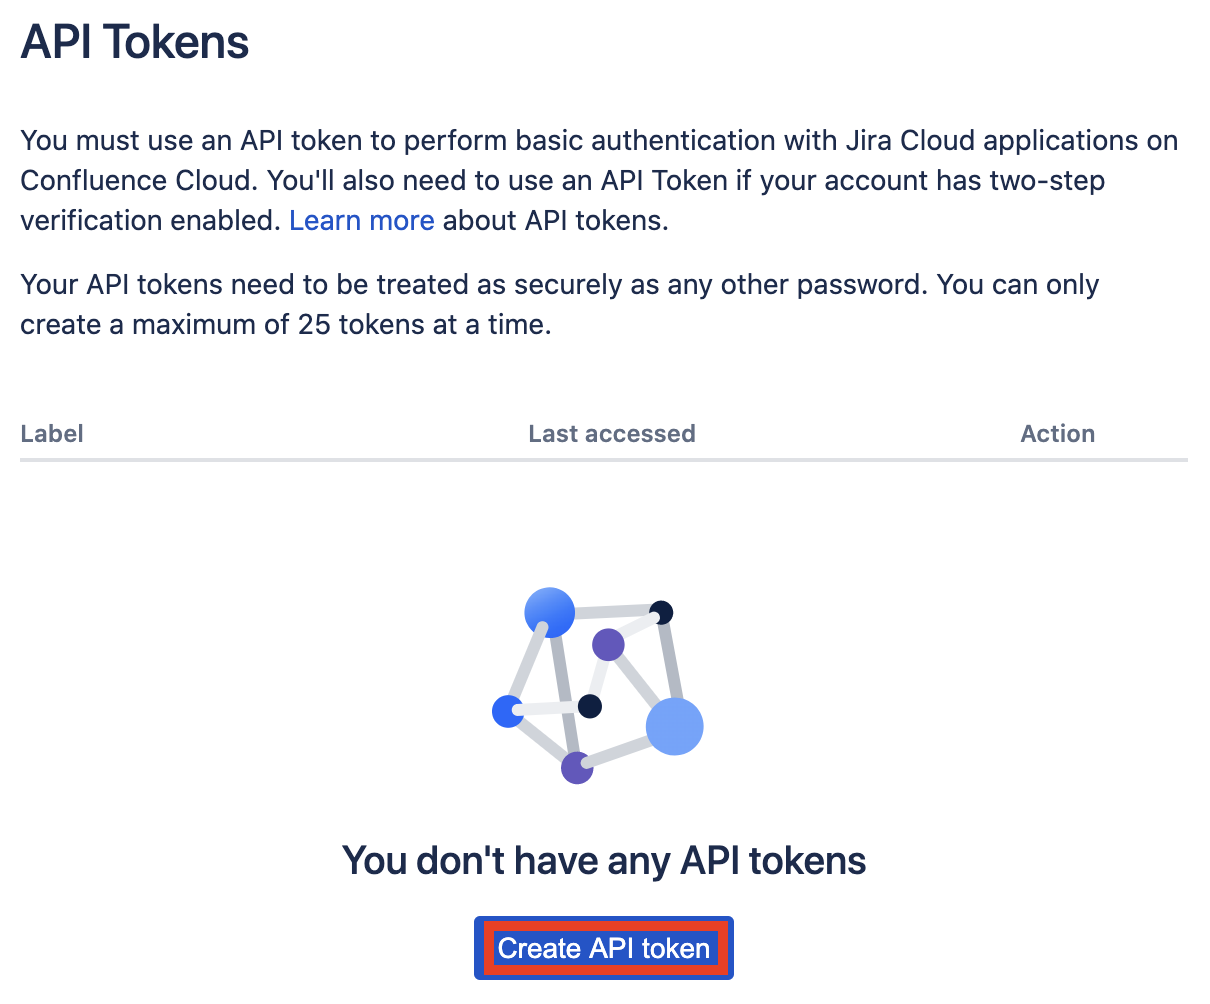Sort by the Label column header
This screenshot has width=1210, height=1004.
coord(52,434)
